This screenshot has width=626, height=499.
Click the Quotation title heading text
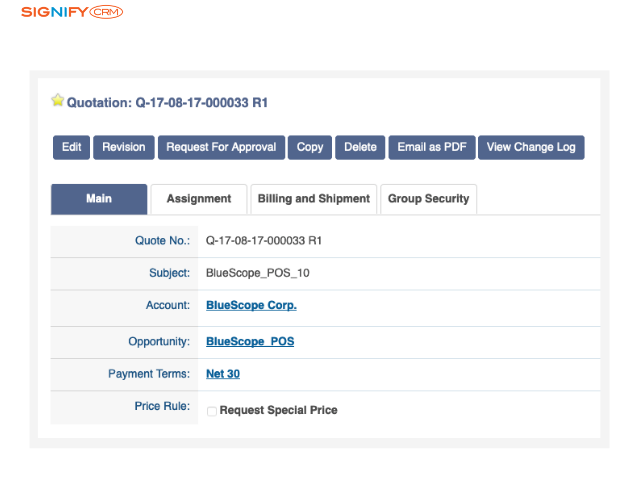click(x=167, y=103)
